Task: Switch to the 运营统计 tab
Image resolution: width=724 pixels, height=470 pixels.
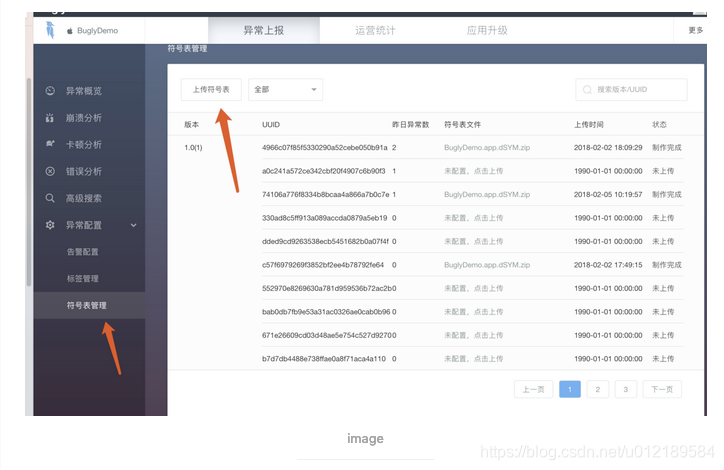Action: point(375,30)
